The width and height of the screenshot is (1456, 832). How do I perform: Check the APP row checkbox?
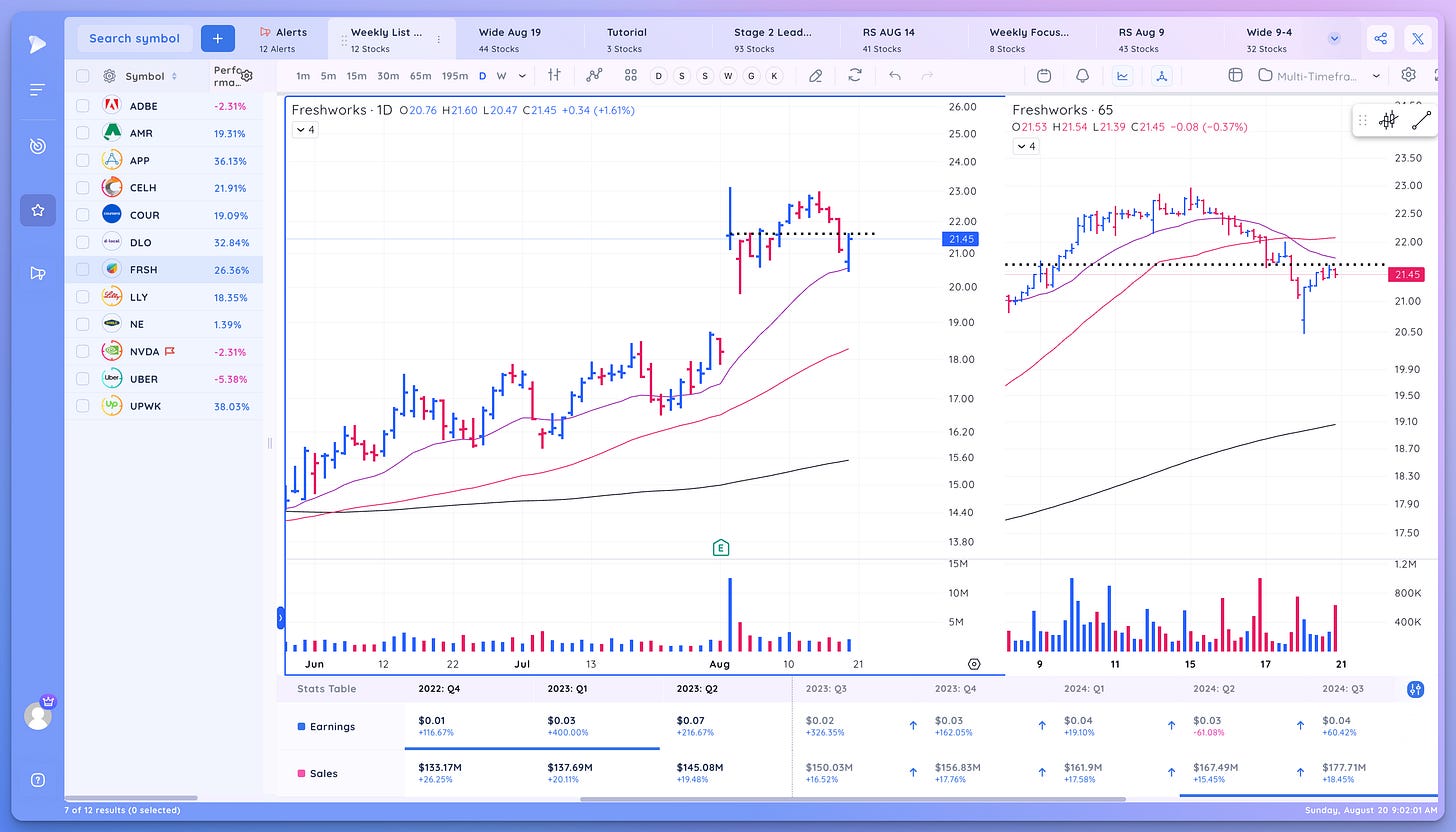[83, 160]
